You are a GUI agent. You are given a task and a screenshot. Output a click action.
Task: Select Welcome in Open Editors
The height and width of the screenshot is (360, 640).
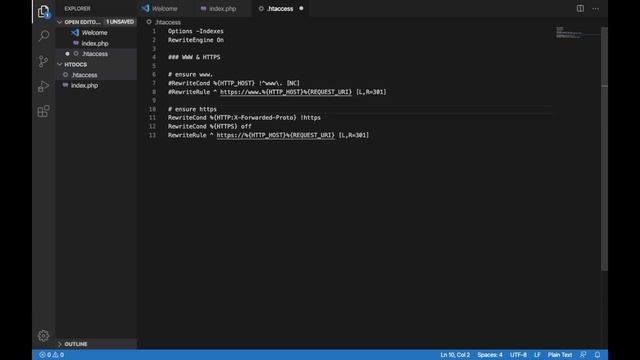click(x=94, y=33)
